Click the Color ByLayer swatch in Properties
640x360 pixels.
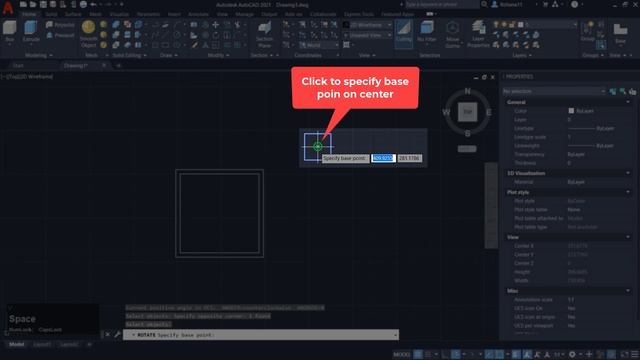[x=571, y=111]
